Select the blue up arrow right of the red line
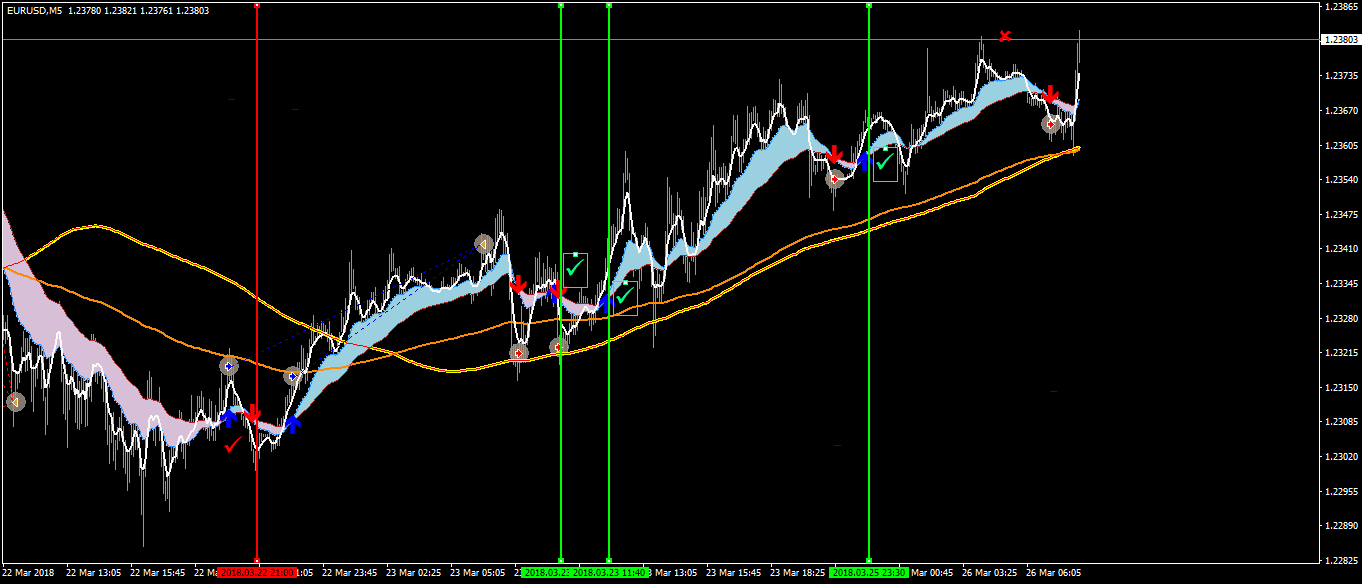Screen dimensions: 1362x584 click(292, 424)
